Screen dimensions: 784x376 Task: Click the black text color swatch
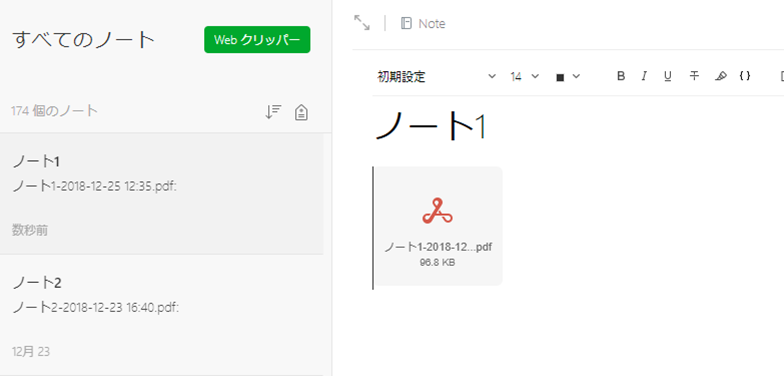pos(560,77)
